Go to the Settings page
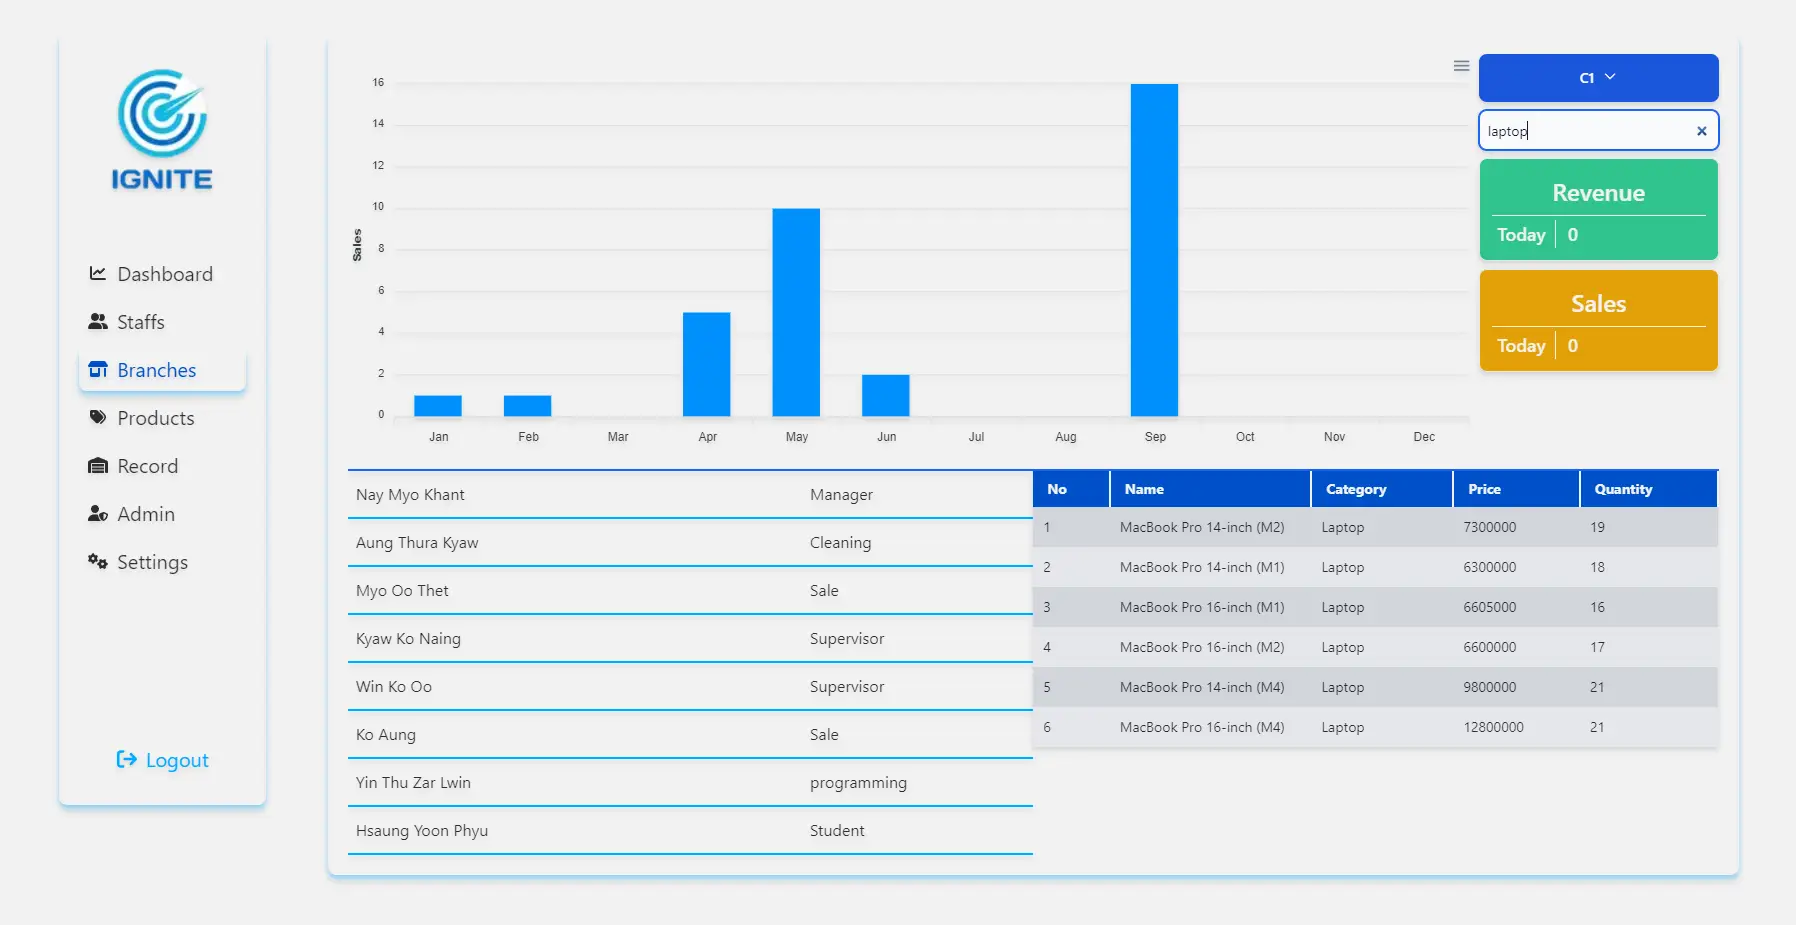The height and width of the screenshot is (925, 1796). pyautogui.click(x=152, y=562)
